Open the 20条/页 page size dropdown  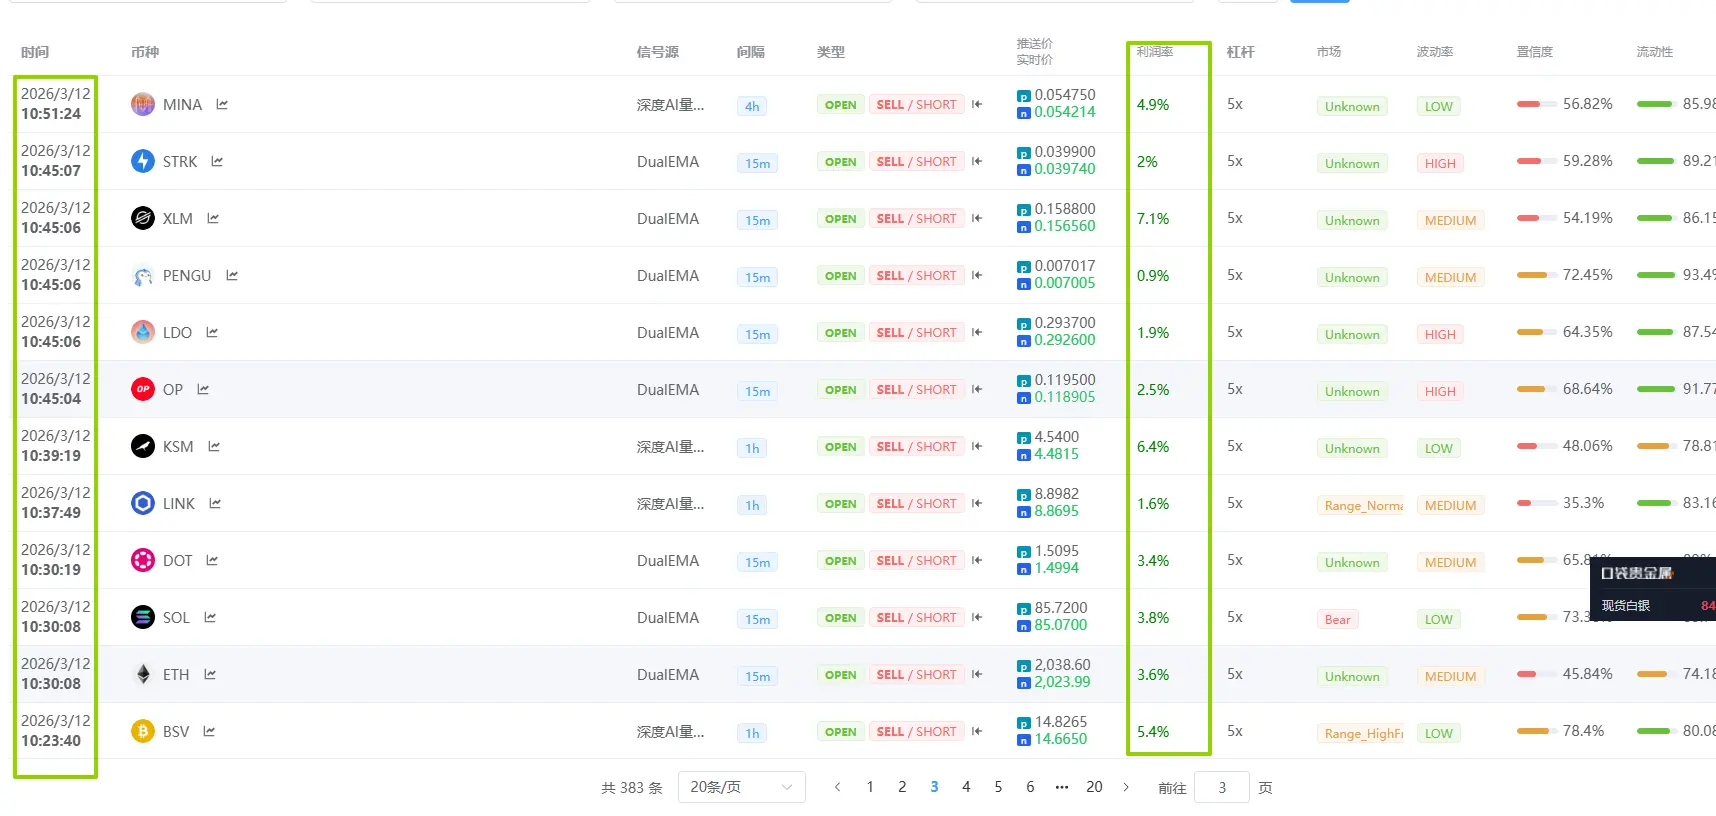click(741, 787)
